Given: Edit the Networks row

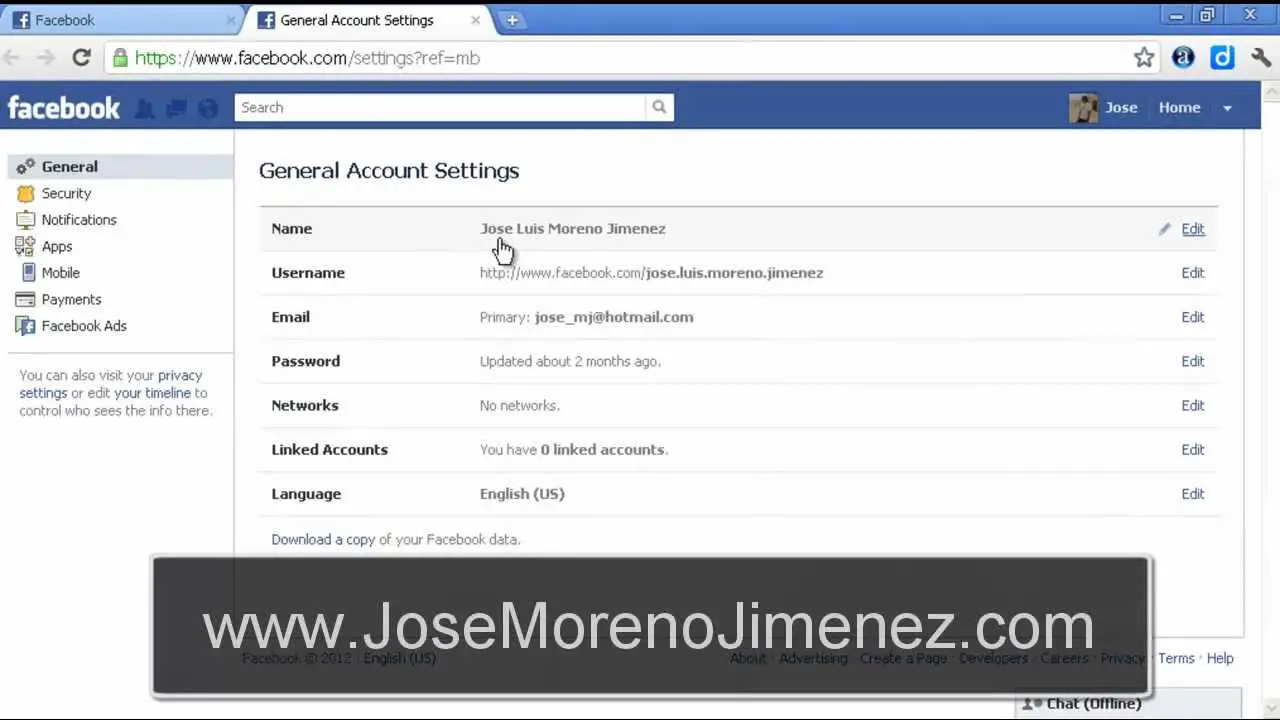Looking at the screenshot, I should 1193,405.
